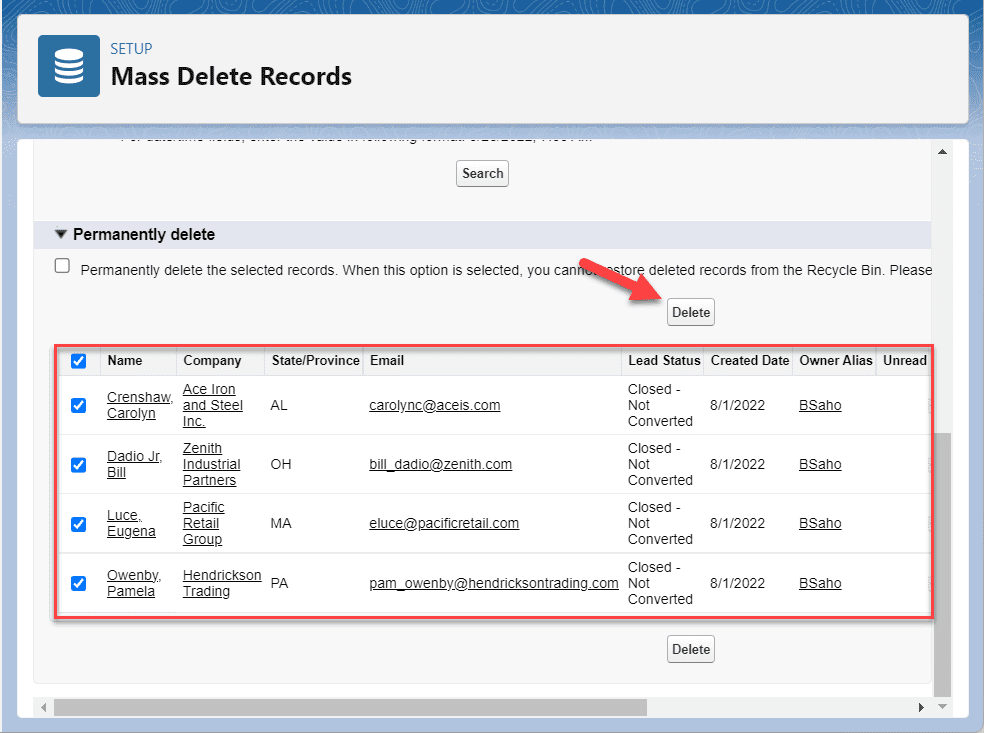
Task: Uncheck the Crenshaw, Carolyn row checkbox
Action: pyautogui.click(x=78, y=405)
